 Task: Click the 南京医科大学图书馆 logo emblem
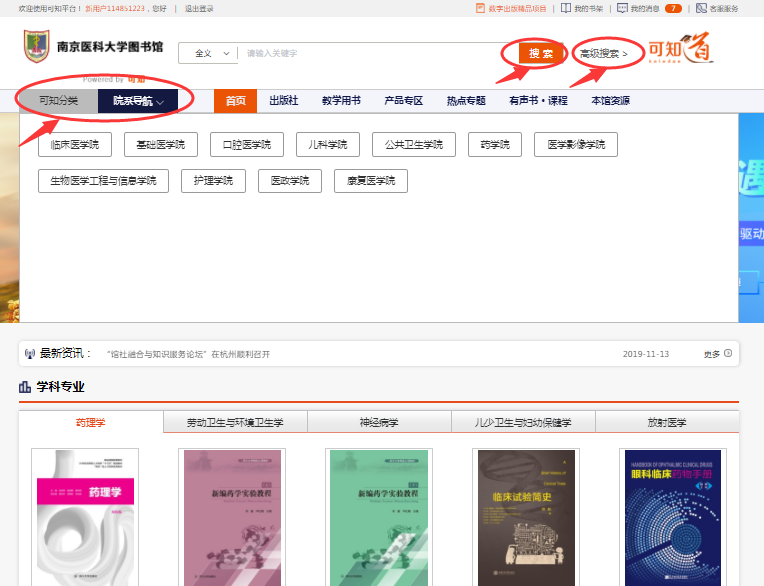[x=36, y=47]
